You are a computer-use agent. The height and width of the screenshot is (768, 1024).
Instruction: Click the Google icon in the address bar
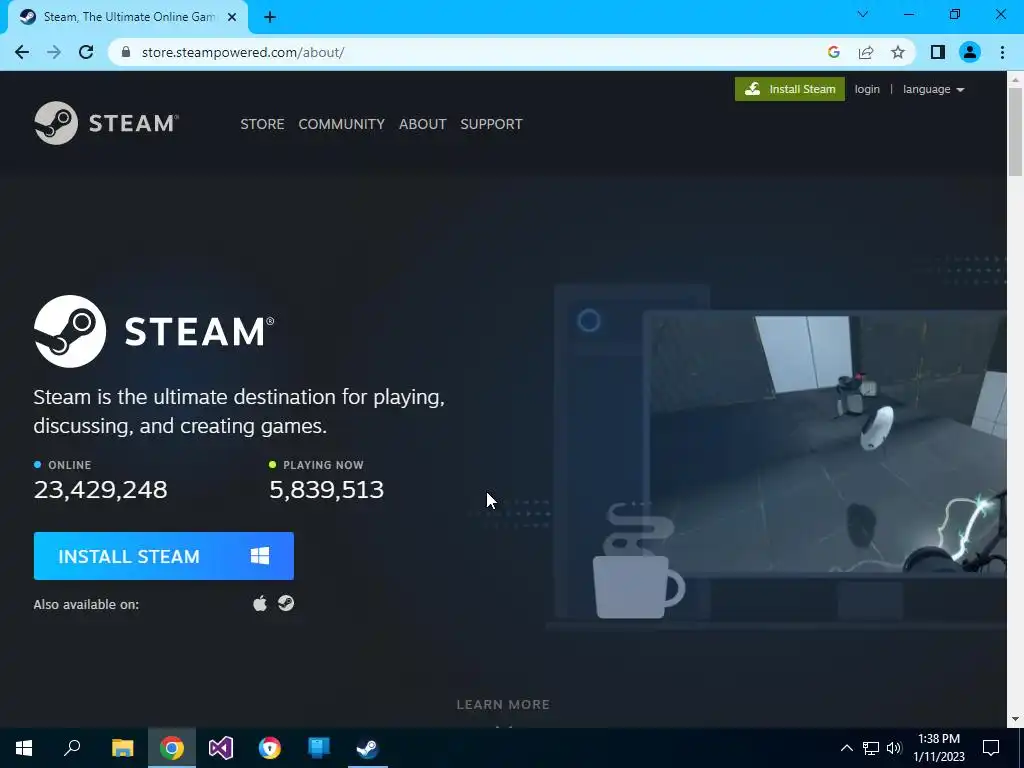click(833, 52)
